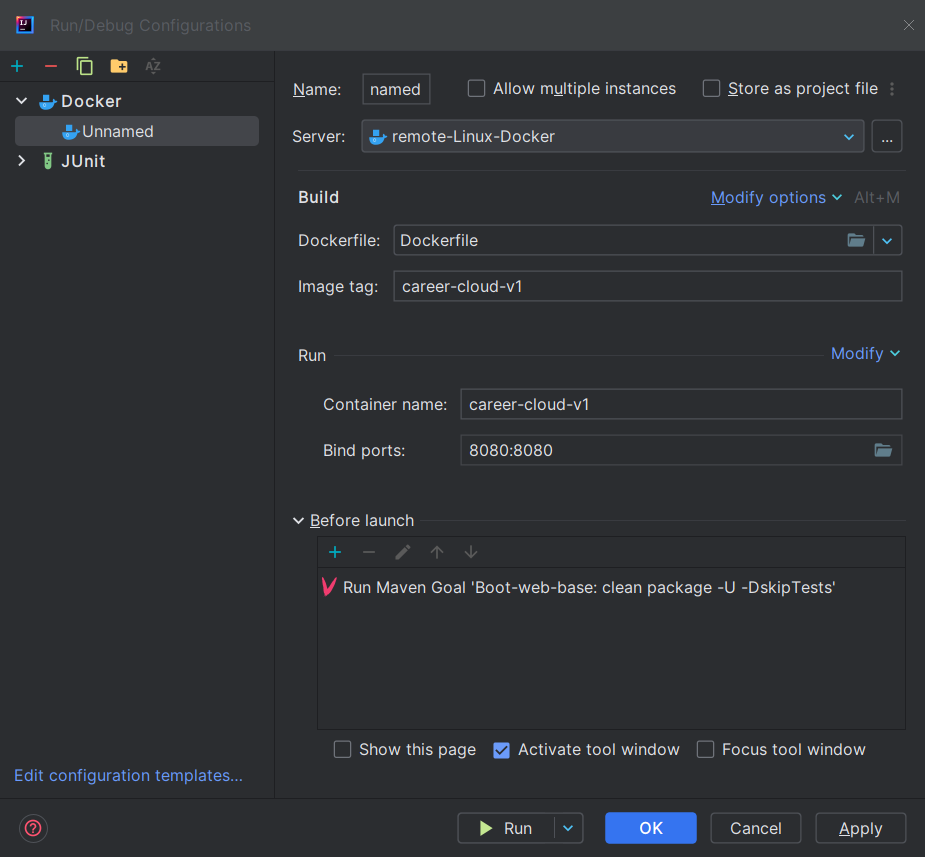Image resolution: width=925 pixels, height=857 pixels.
Task: Uncheck Activate tool window
Action: (502, 750)
